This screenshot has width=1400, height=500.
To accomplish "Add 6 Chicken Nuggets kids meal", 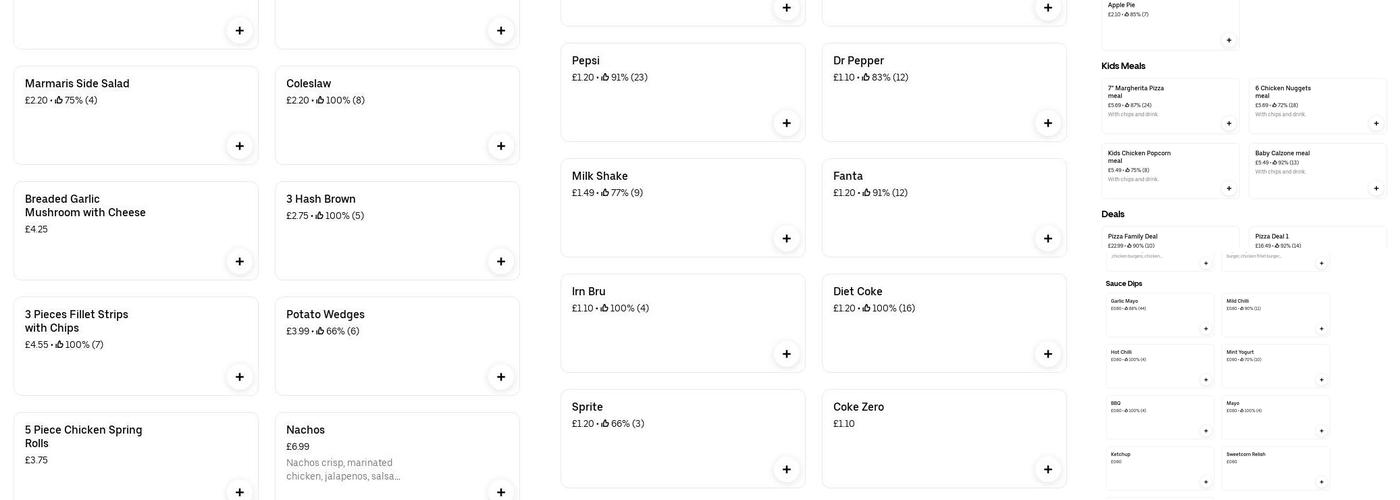I will coord(1376,124).
